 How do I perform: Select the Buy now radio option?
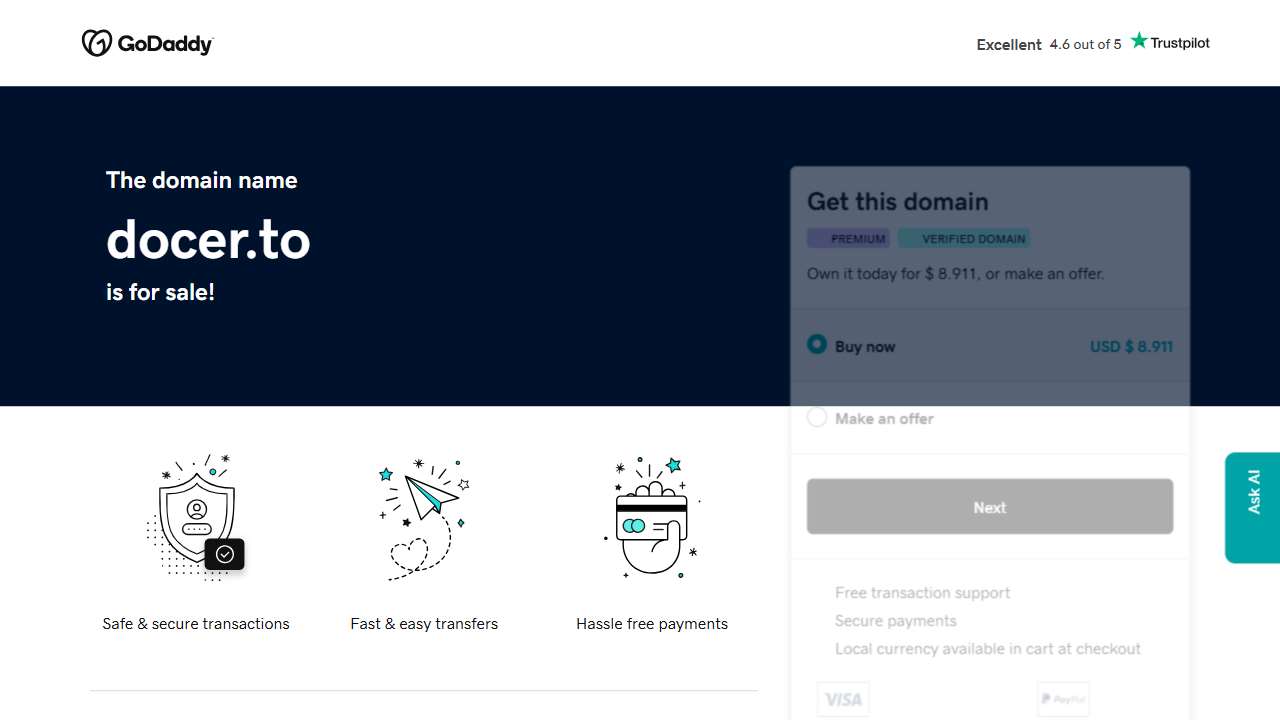click(x=817, y=345)
